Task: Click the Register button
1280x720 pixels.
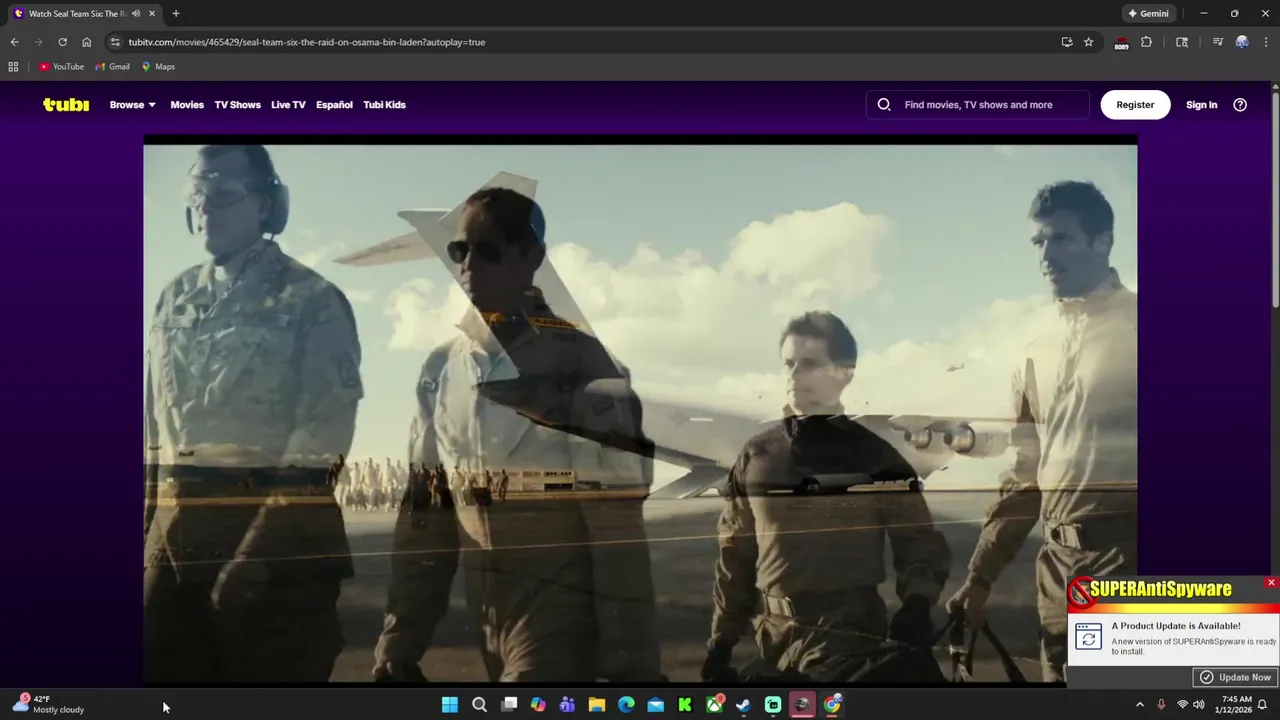Action: pos(1135,105)
